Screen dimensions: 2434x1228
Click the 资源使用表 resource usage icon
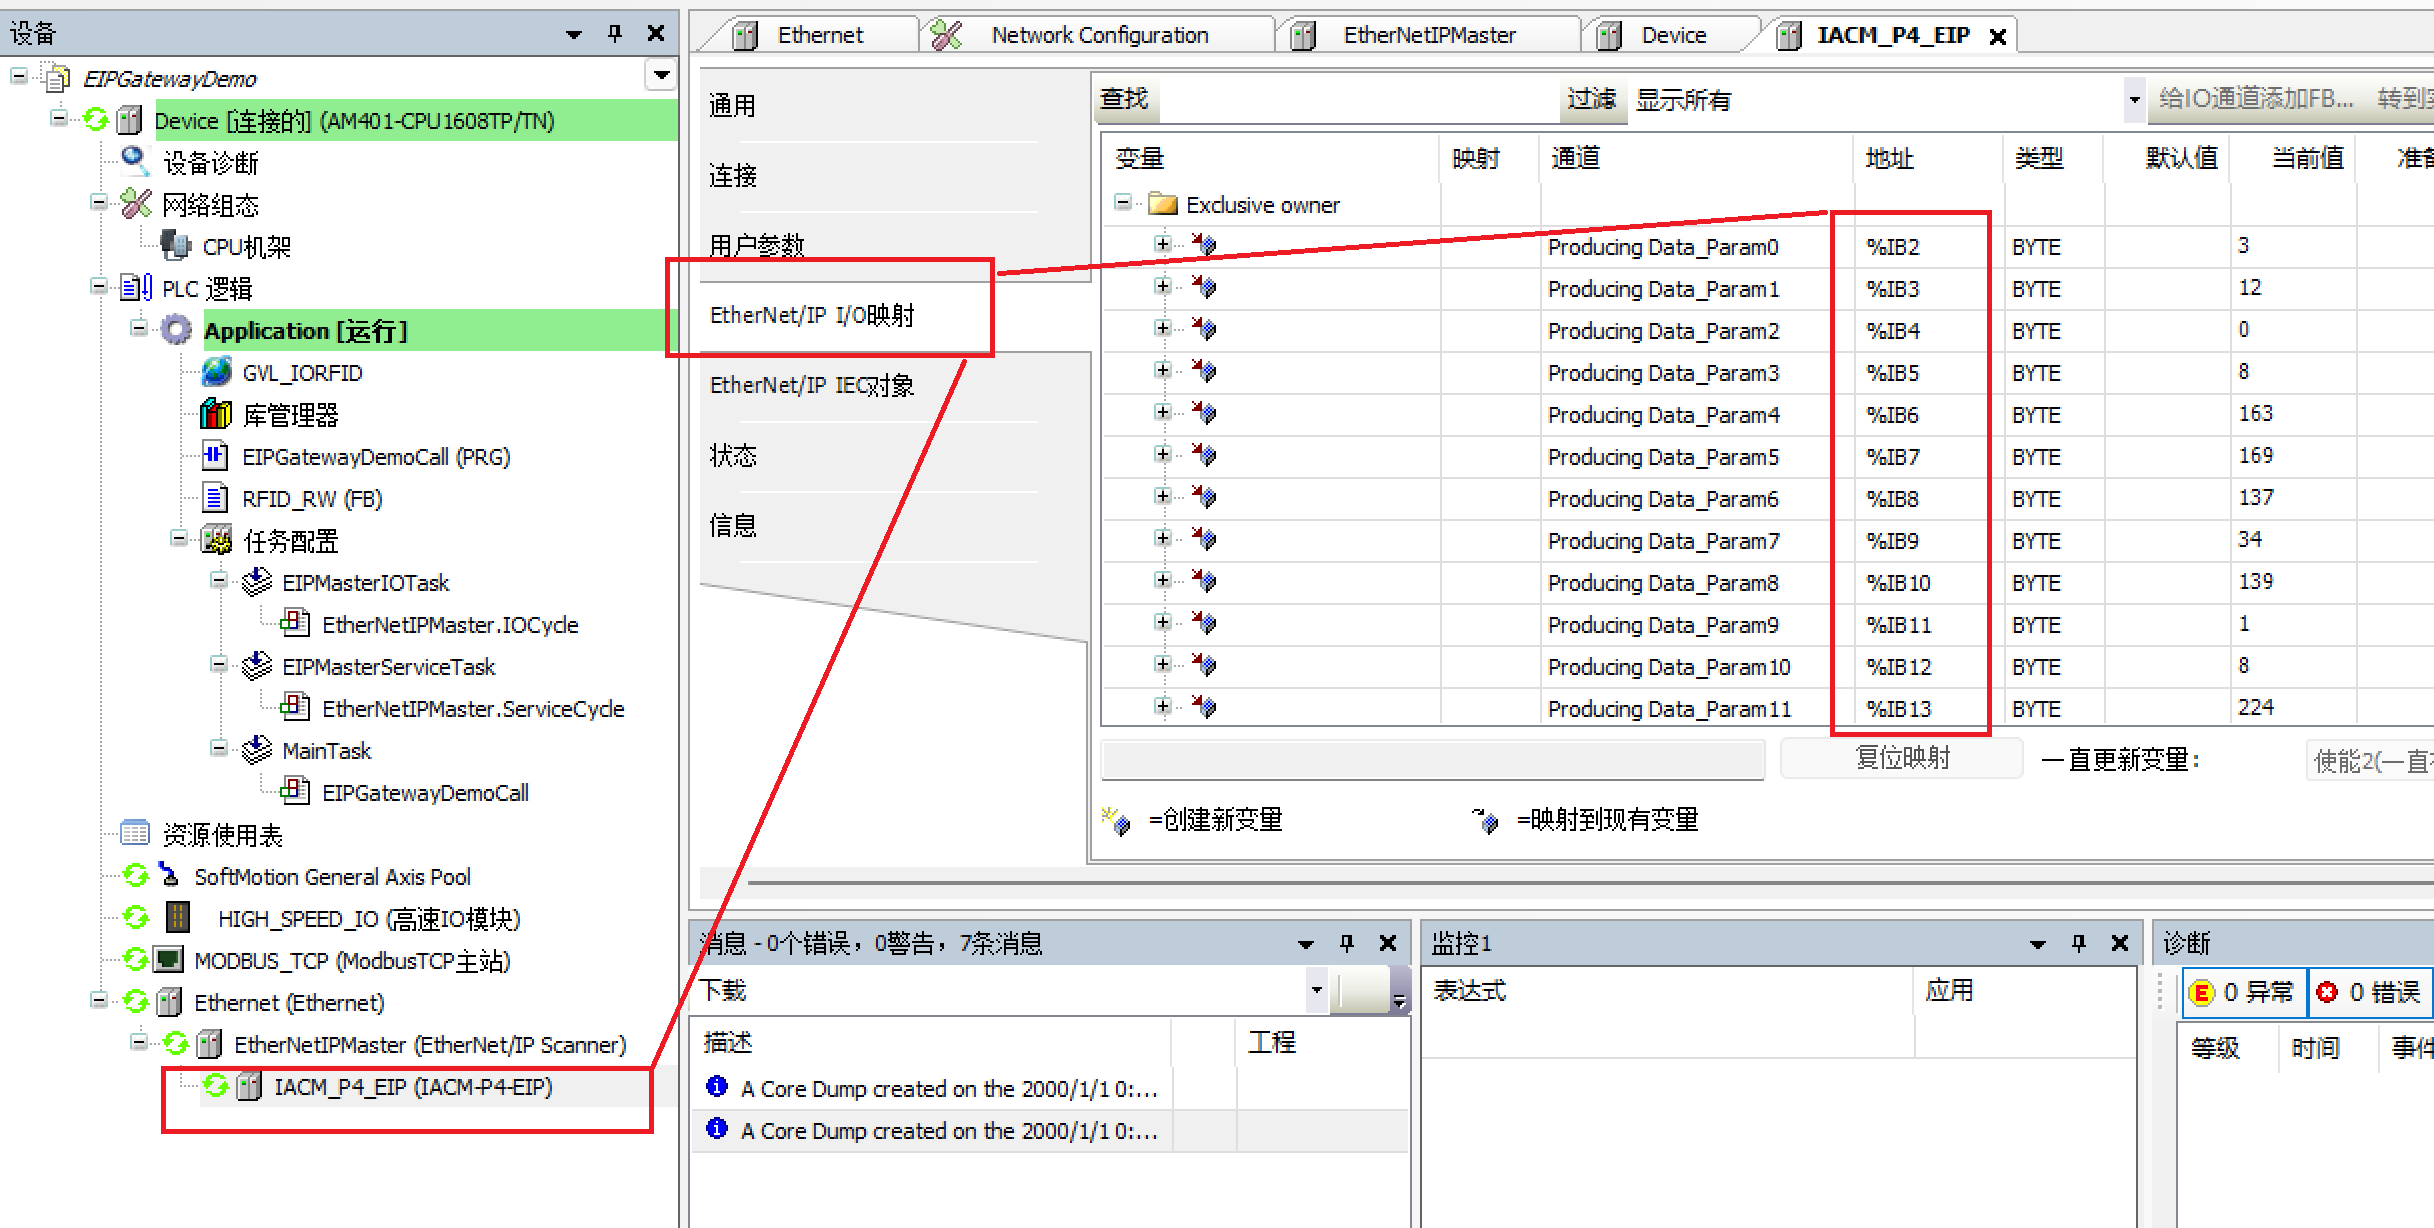[135, 833]
